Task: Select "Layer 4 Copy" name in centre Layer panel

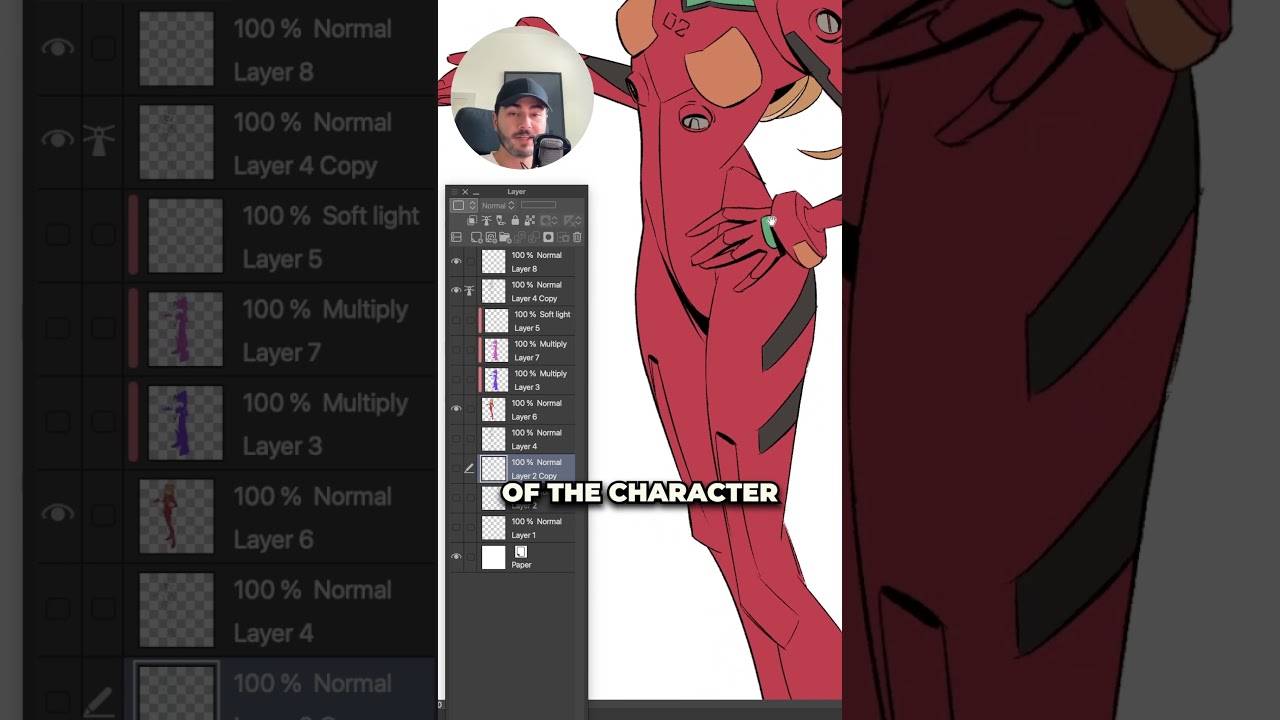Action: coord(535,299)
